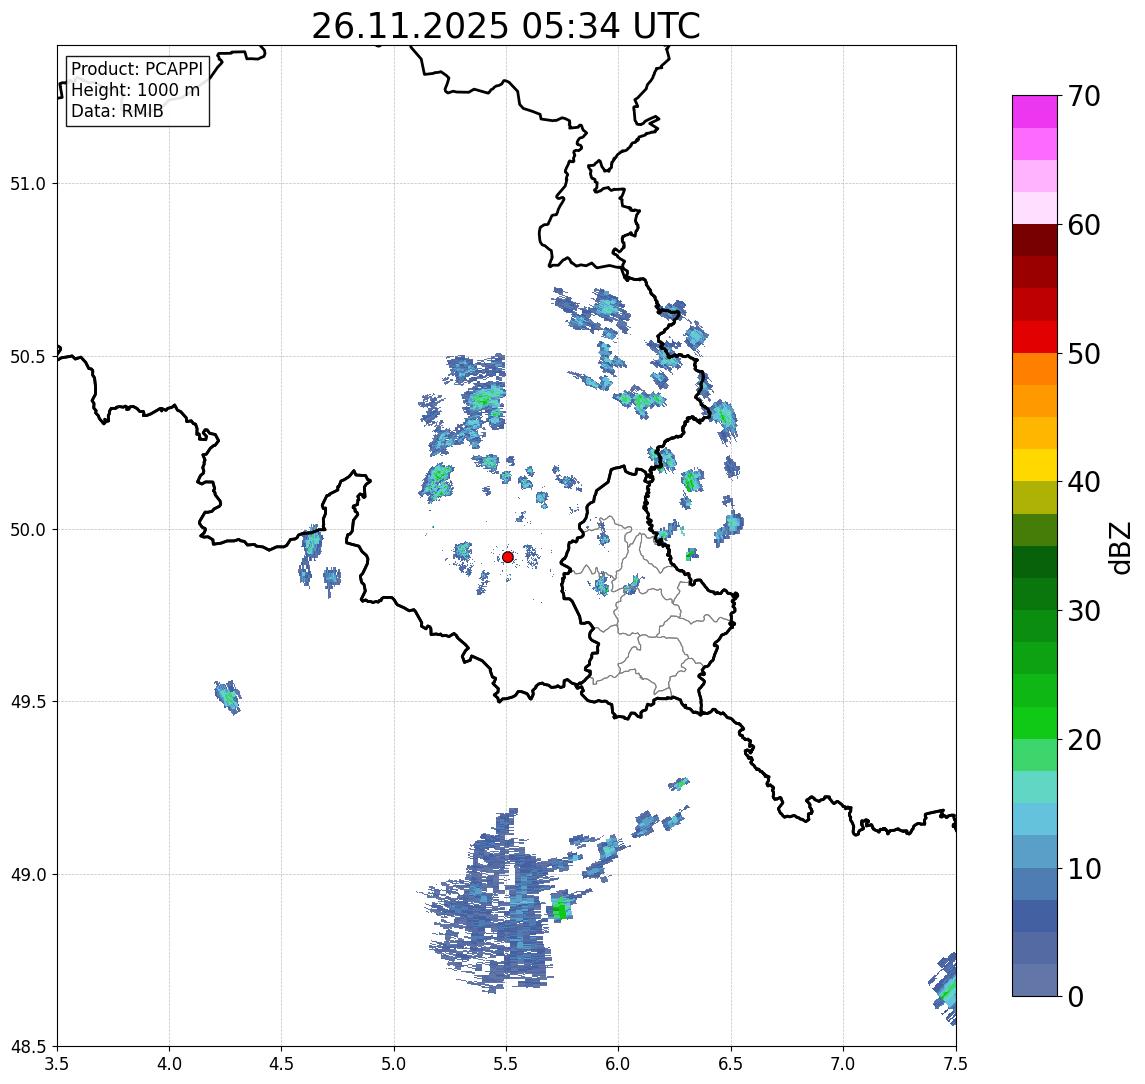
Task: Click the colorbar tick label 0
Action: 1076,996
